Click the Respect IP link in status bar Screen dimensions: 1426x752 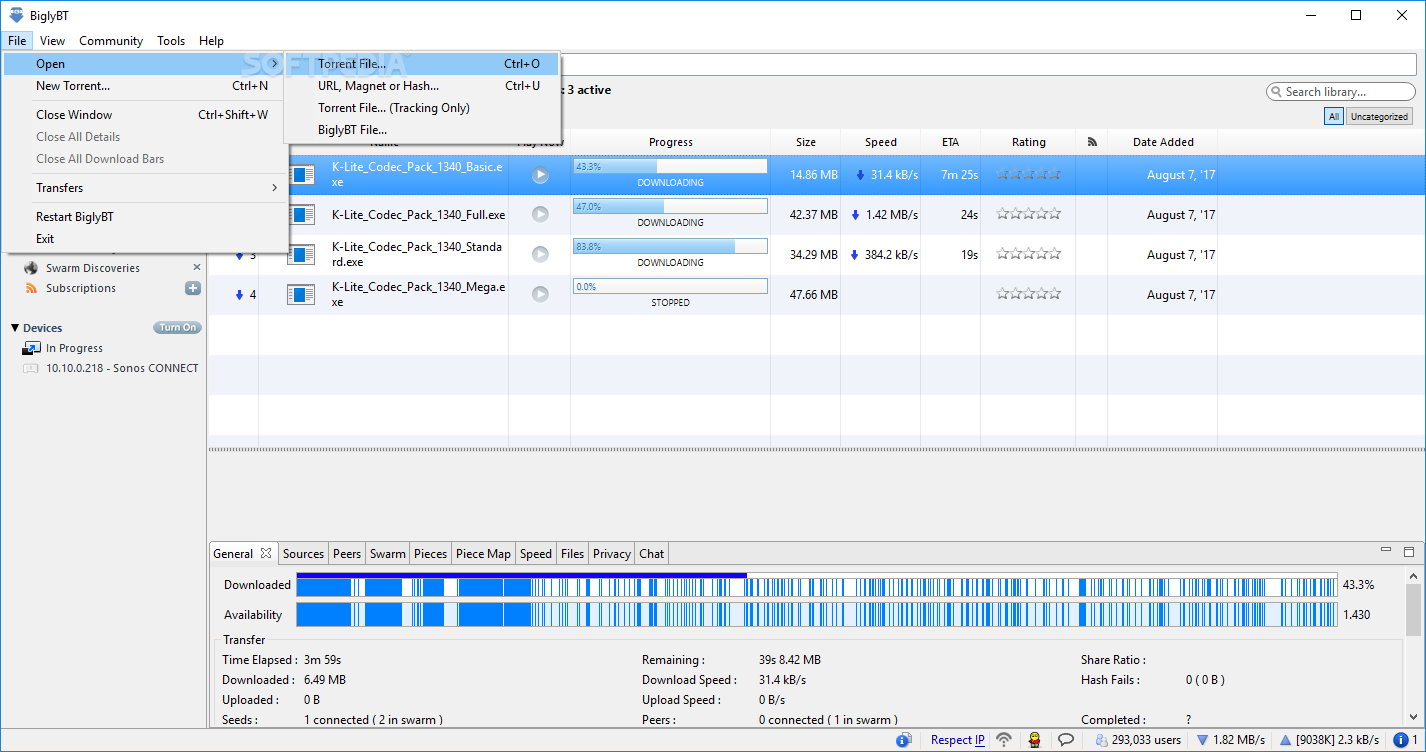[x=958, y=740]
